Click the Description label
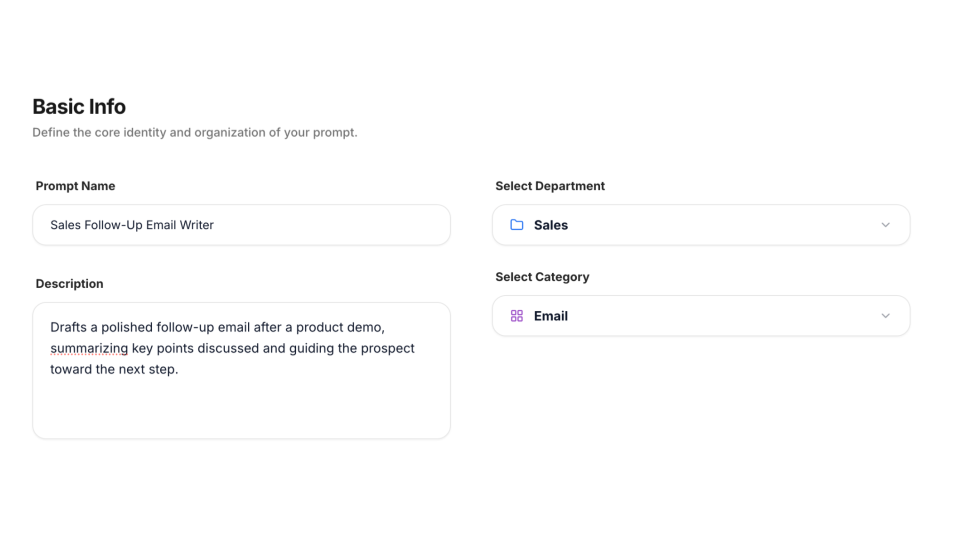The height and width of the screenshot is (540, 960). (x=69, y=284)
